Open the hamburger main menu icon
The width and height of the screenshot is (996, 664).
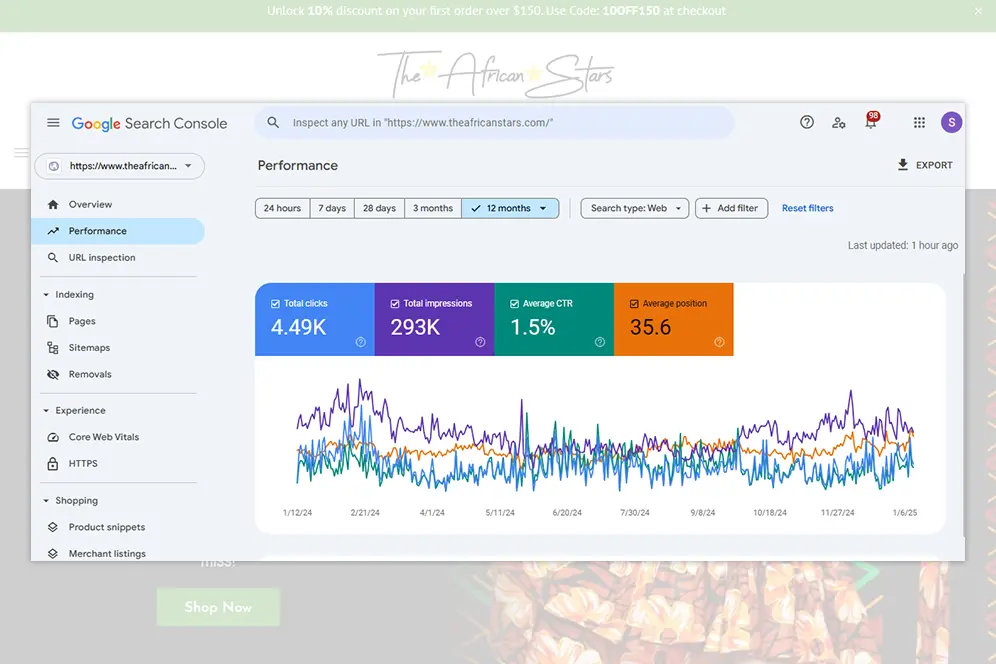[x=53, y=123]
